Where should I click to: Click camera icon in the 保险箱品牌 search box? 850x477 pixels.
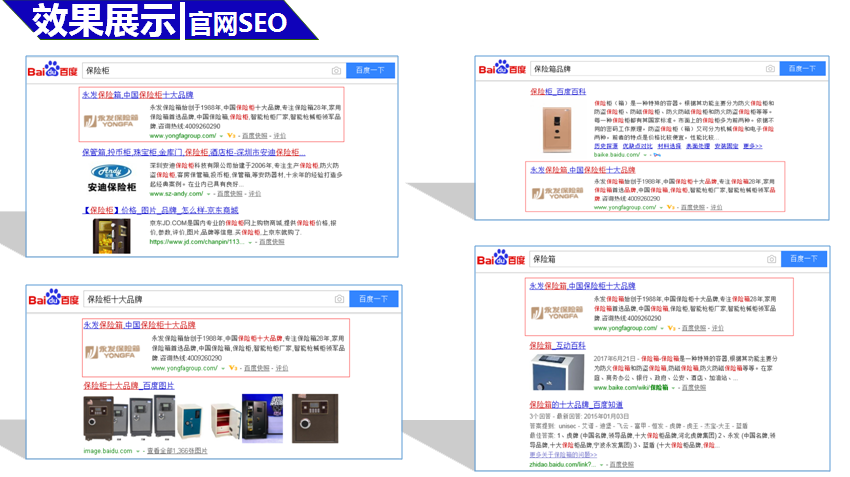tap(770, 69)
